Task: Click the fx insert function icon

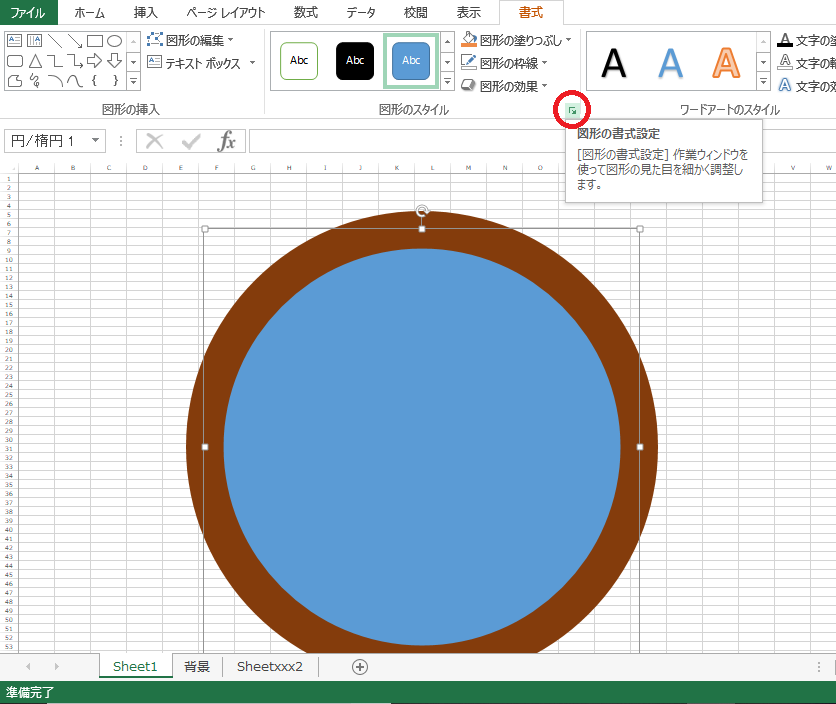Action: click(228, 141)
